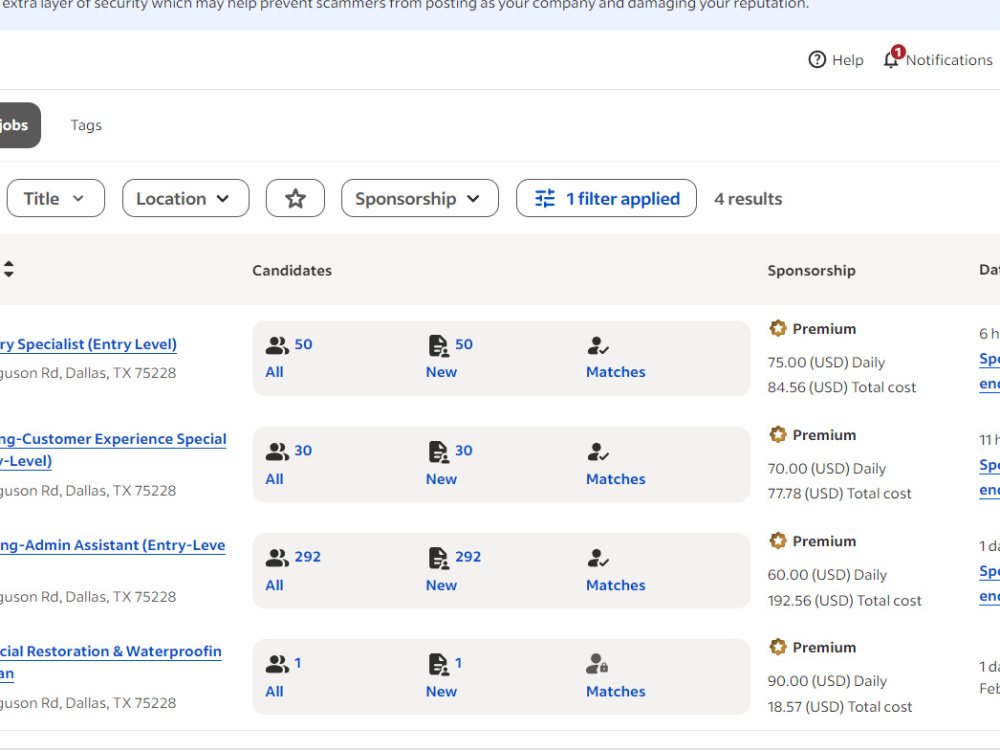Expand the Location dropdown filter
Viewport: 1000px width, 750px height.
tap(186, 198)
